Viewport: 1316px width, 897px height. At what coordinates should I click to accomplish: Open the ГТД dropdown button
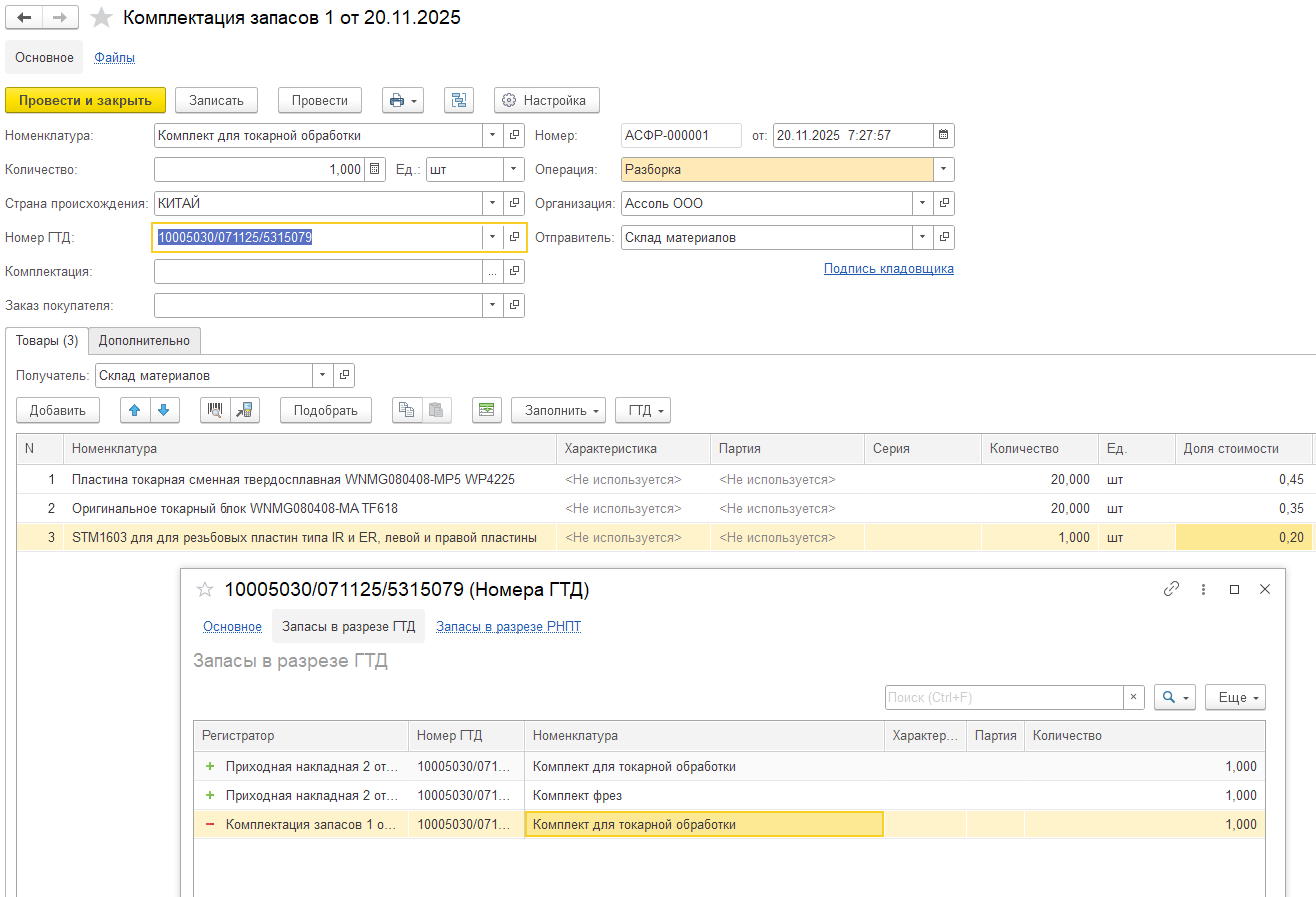642,410
